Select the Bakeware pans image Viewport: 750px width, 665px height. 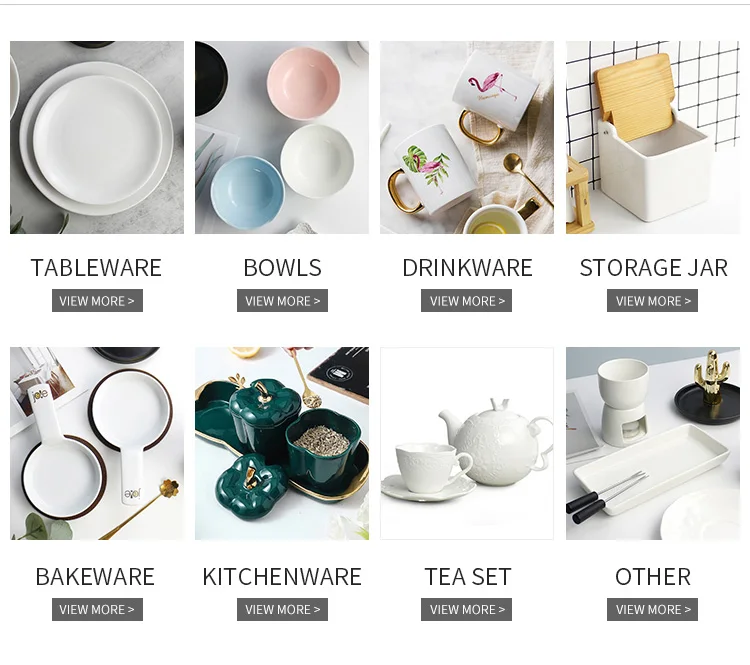point(97,443)
